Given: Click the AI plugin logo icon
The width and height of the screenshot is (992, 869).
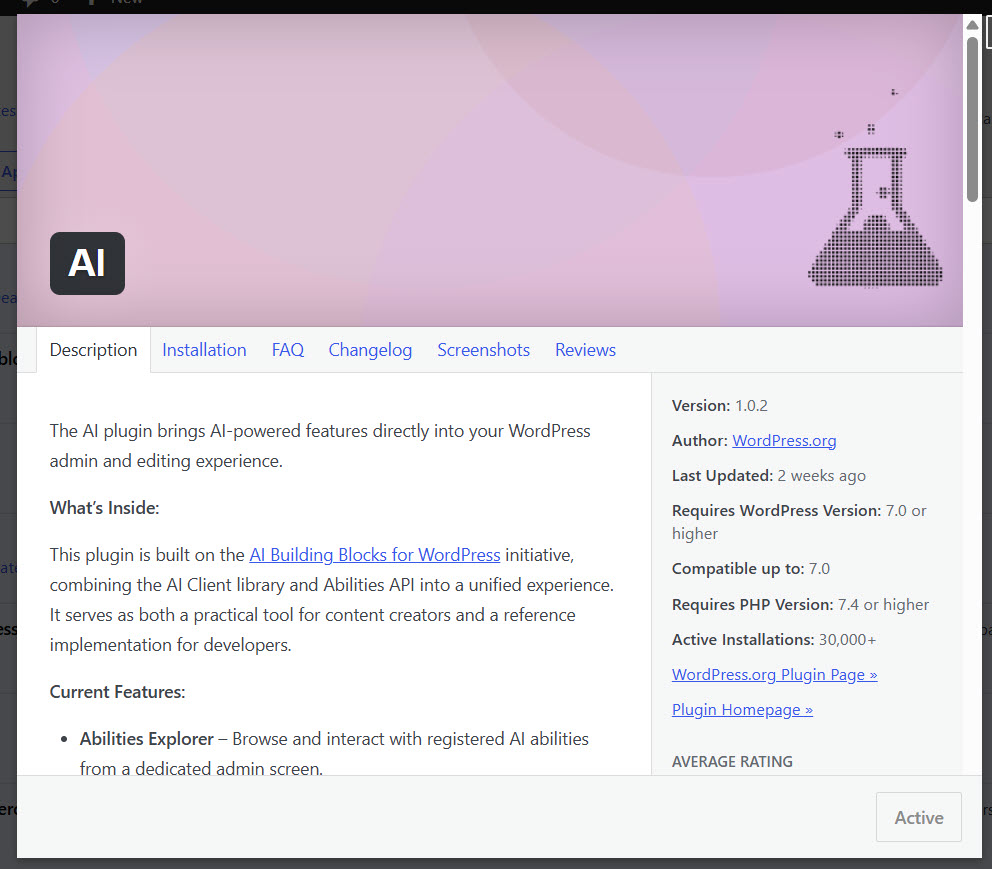Looking at the screenshot, I should point(87,263).
